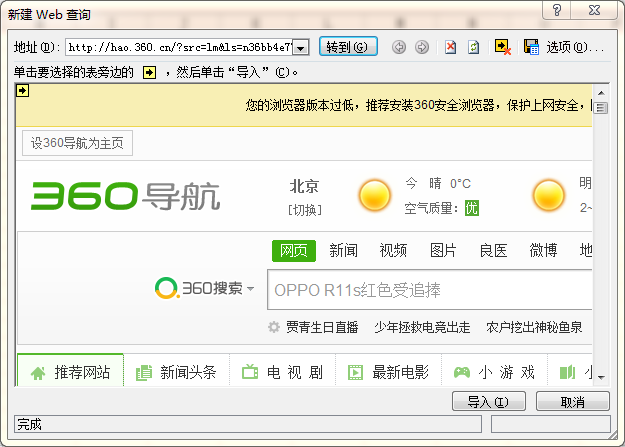Select the 视频 search tab
Image resolution: width=625 pixels, height=447 pixels.
(393, 251)
